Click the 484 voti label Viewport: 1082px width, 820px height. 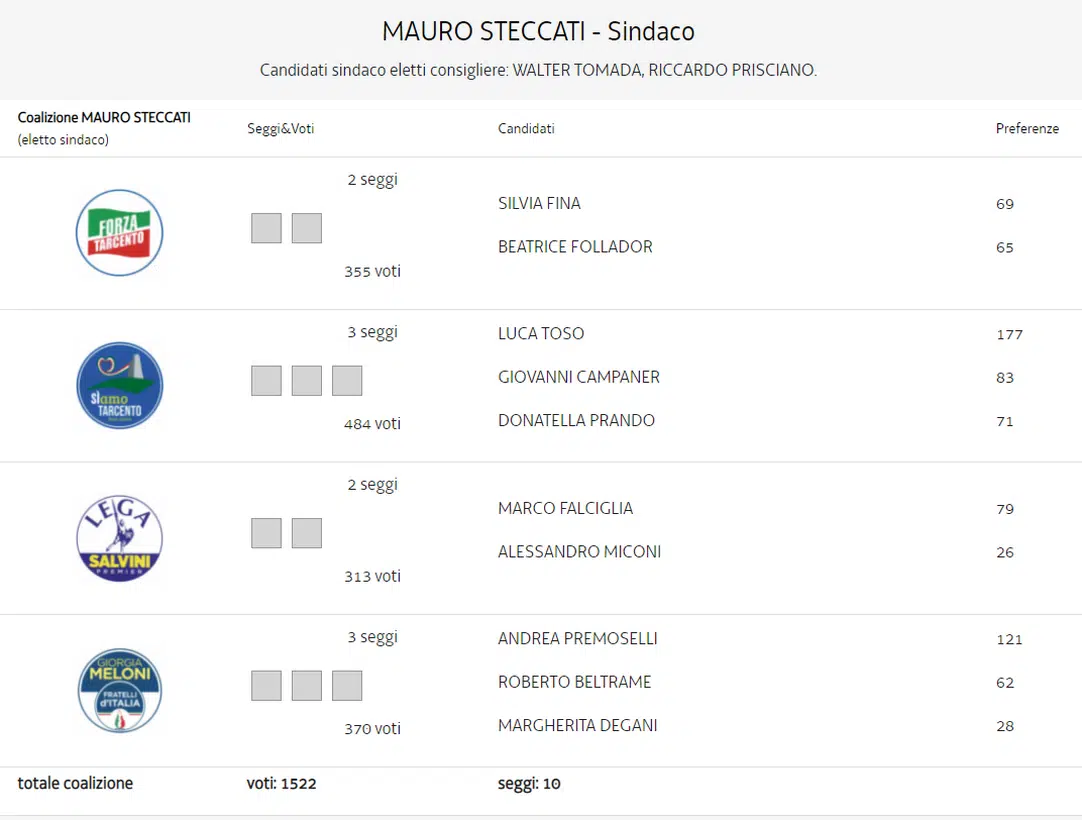click(x=372, y=424)
